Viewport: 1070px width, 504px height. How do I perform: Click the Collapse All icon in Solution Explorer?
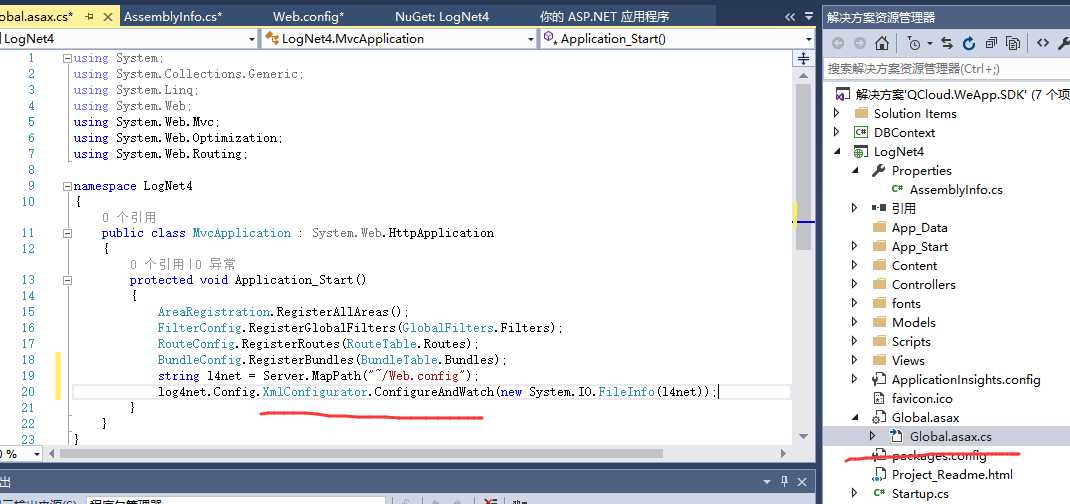pyautogui.click(x=991, y=44)
